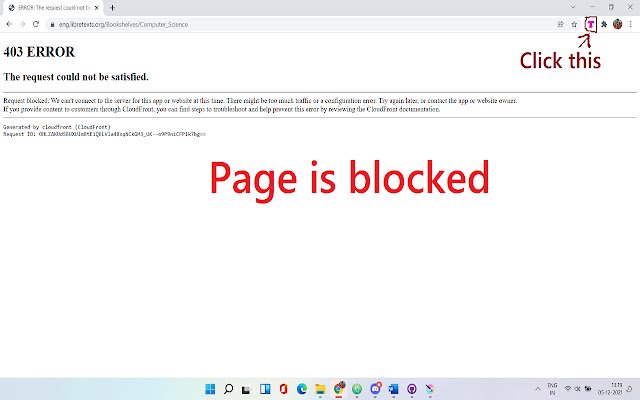Open the clock and date panel
Viewport: 640px width, 400px height.
coord(615,388)
